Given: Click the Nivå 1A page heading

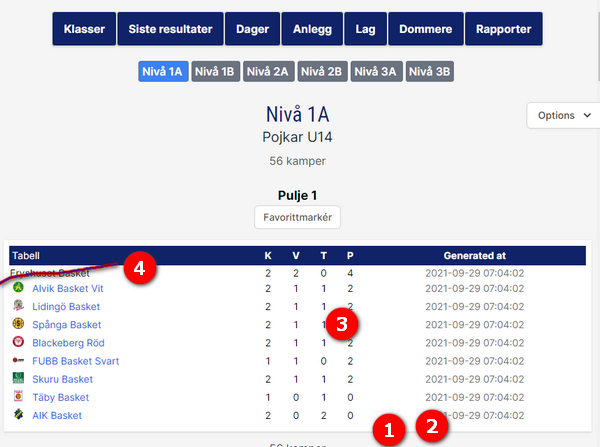Looking at the screenshot, I should point(297,114).
